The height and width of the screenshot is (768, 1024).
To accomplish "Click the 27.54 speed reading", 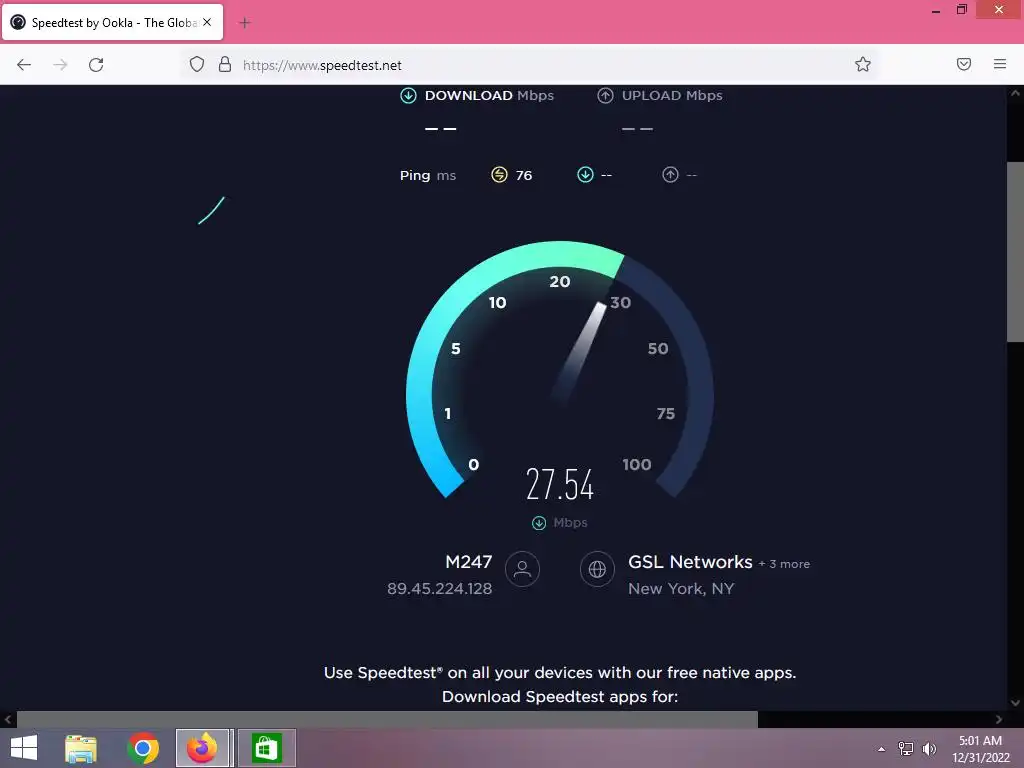I will click(560, 485).
